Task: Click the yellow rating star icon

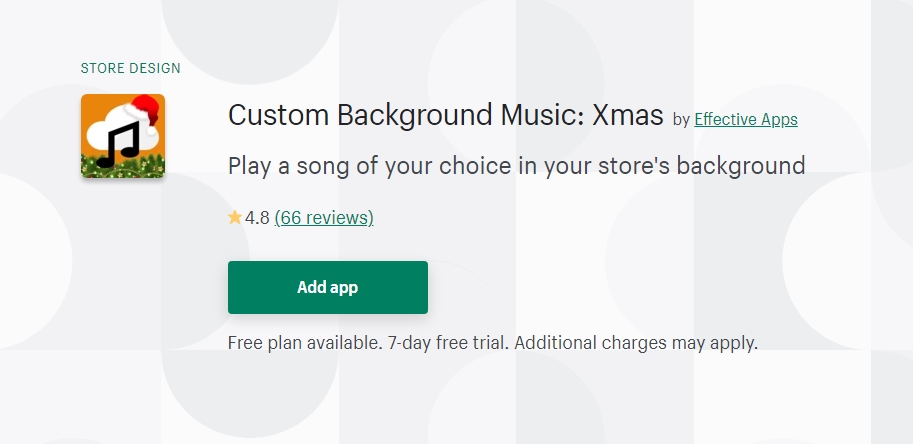Action: click(x=235, y=218)
